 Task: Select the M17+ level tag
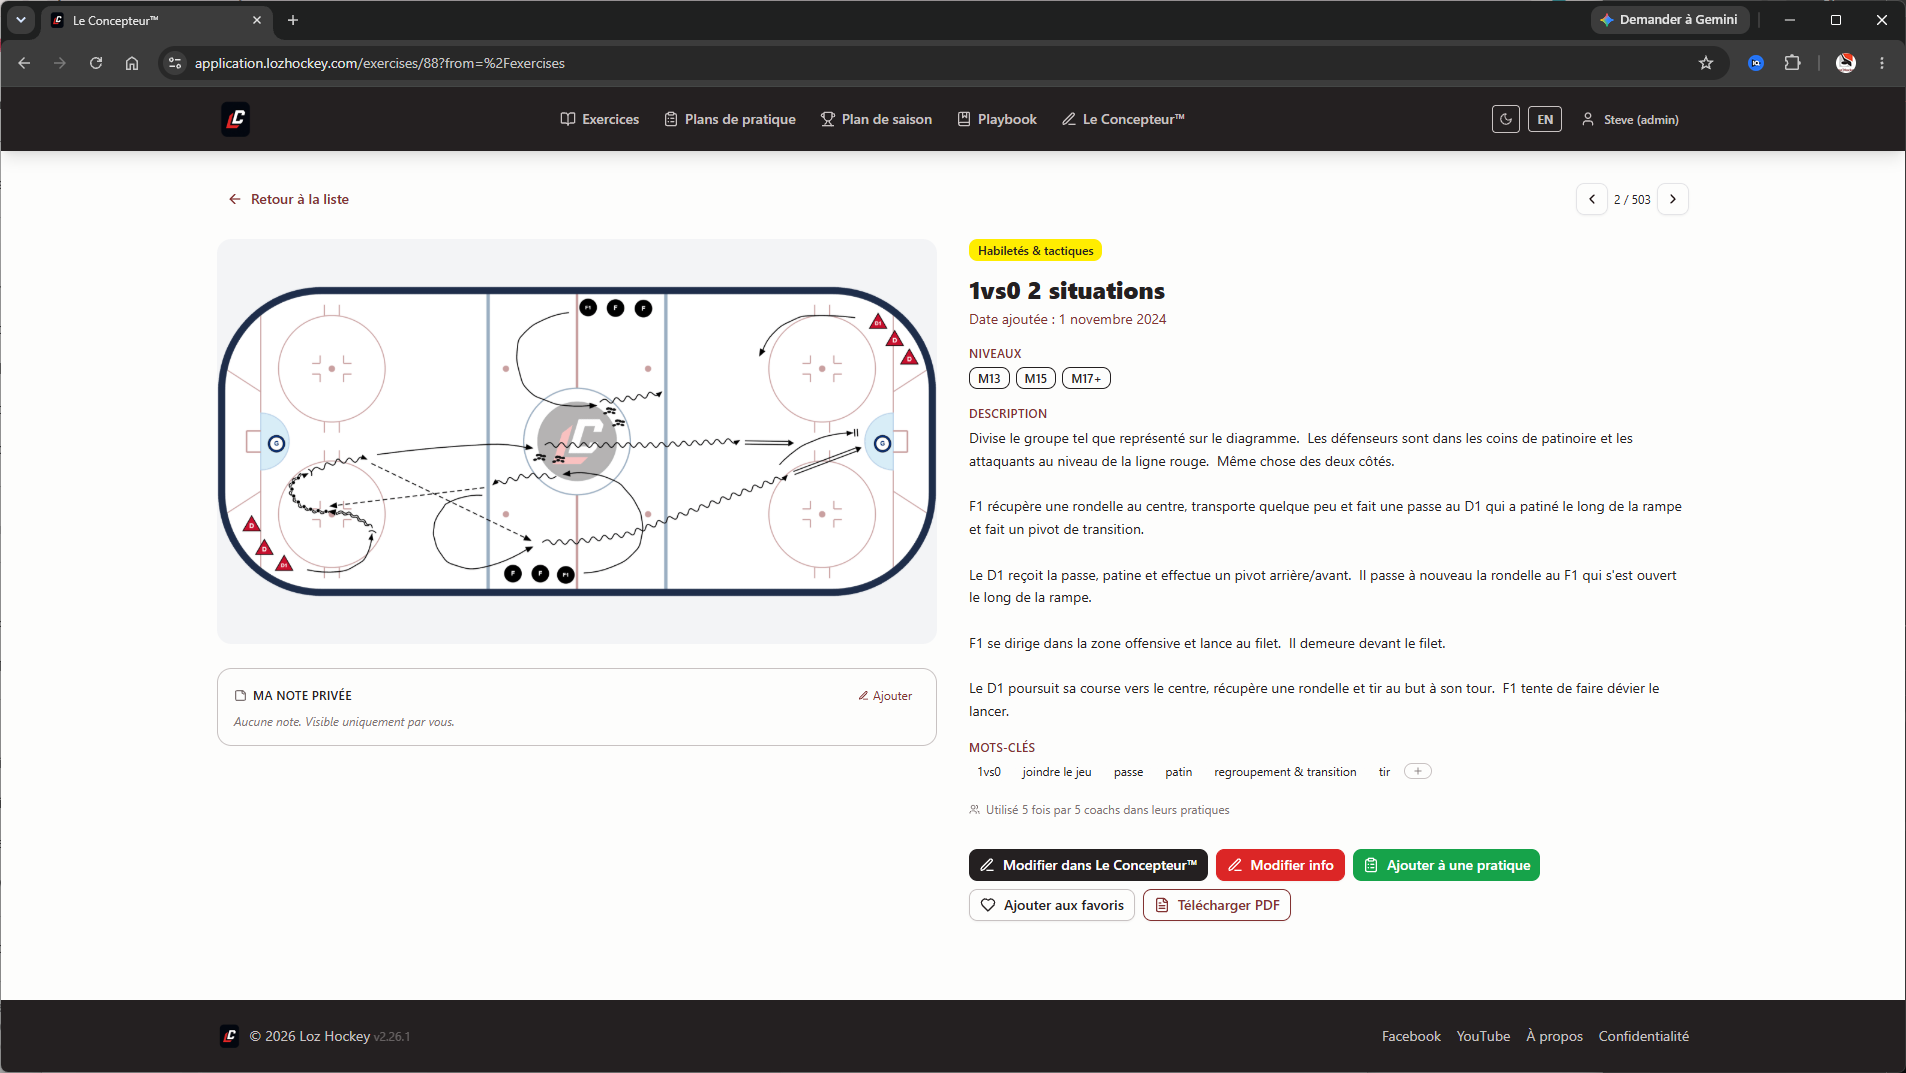click(x=1086, y=378)
